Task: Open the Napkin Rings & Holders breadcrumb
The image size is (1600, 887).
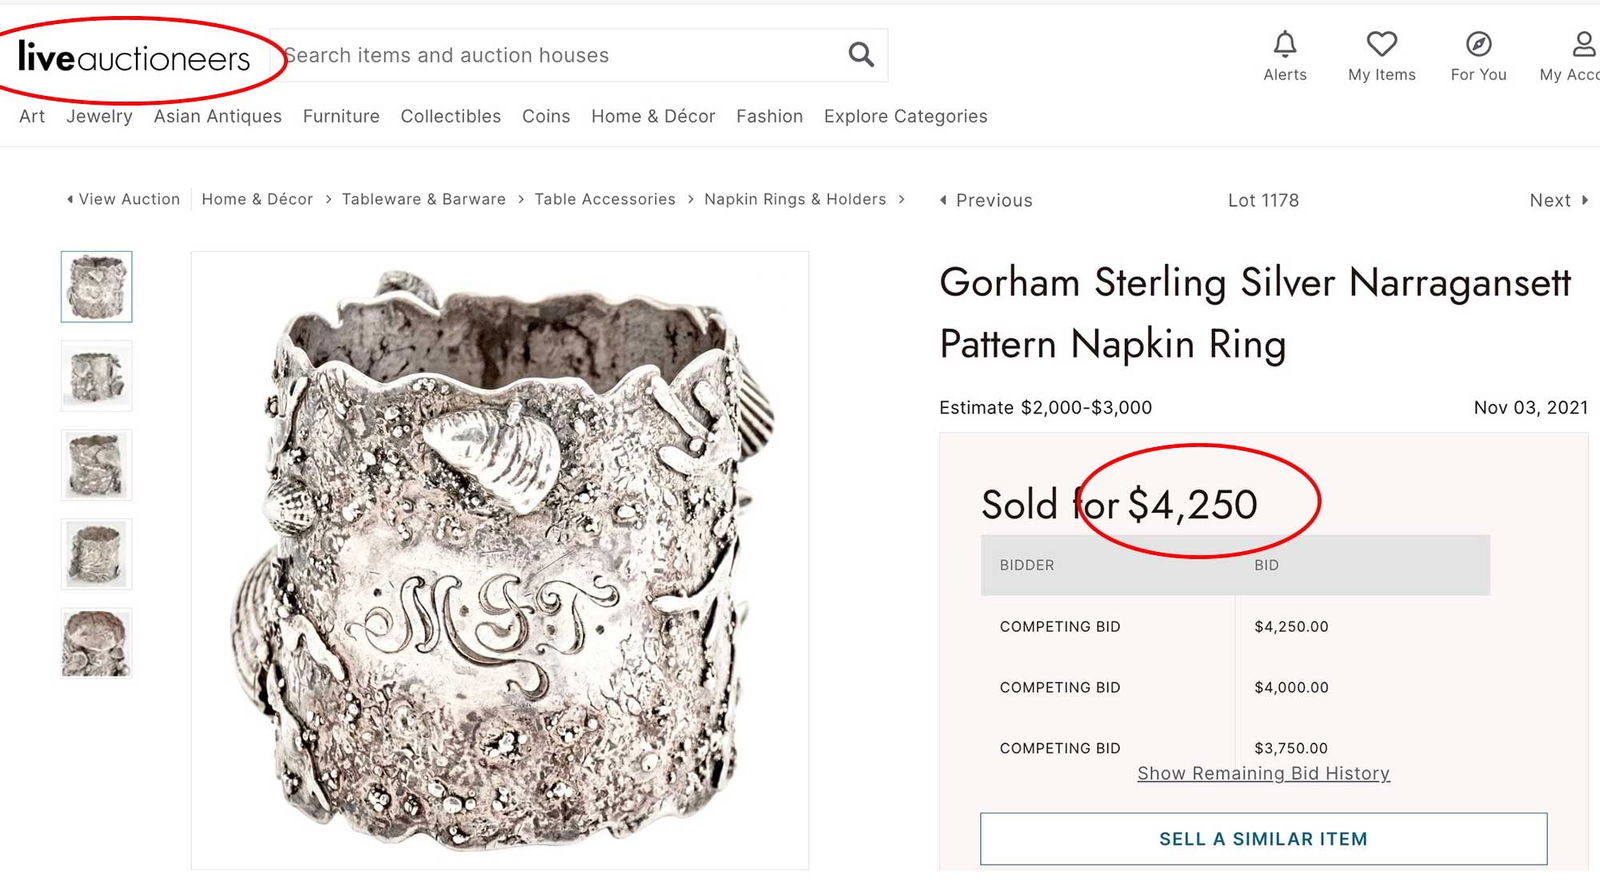Action: (796, 199)
